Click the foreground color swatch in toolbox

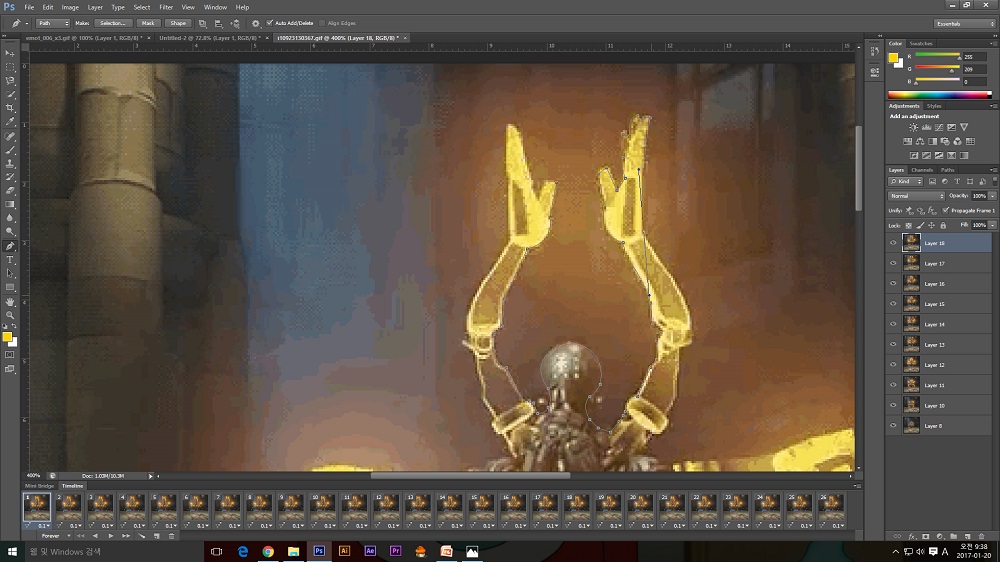(7, 337)
